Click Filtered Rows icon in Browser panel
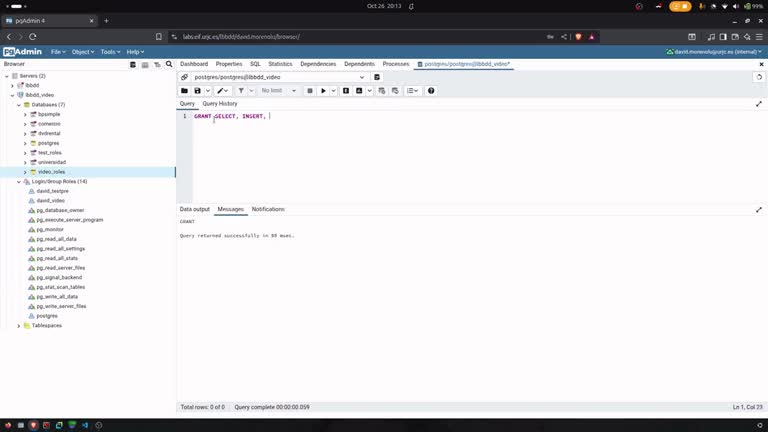Viewport: 768px width, 432px height. click(157, 64)
